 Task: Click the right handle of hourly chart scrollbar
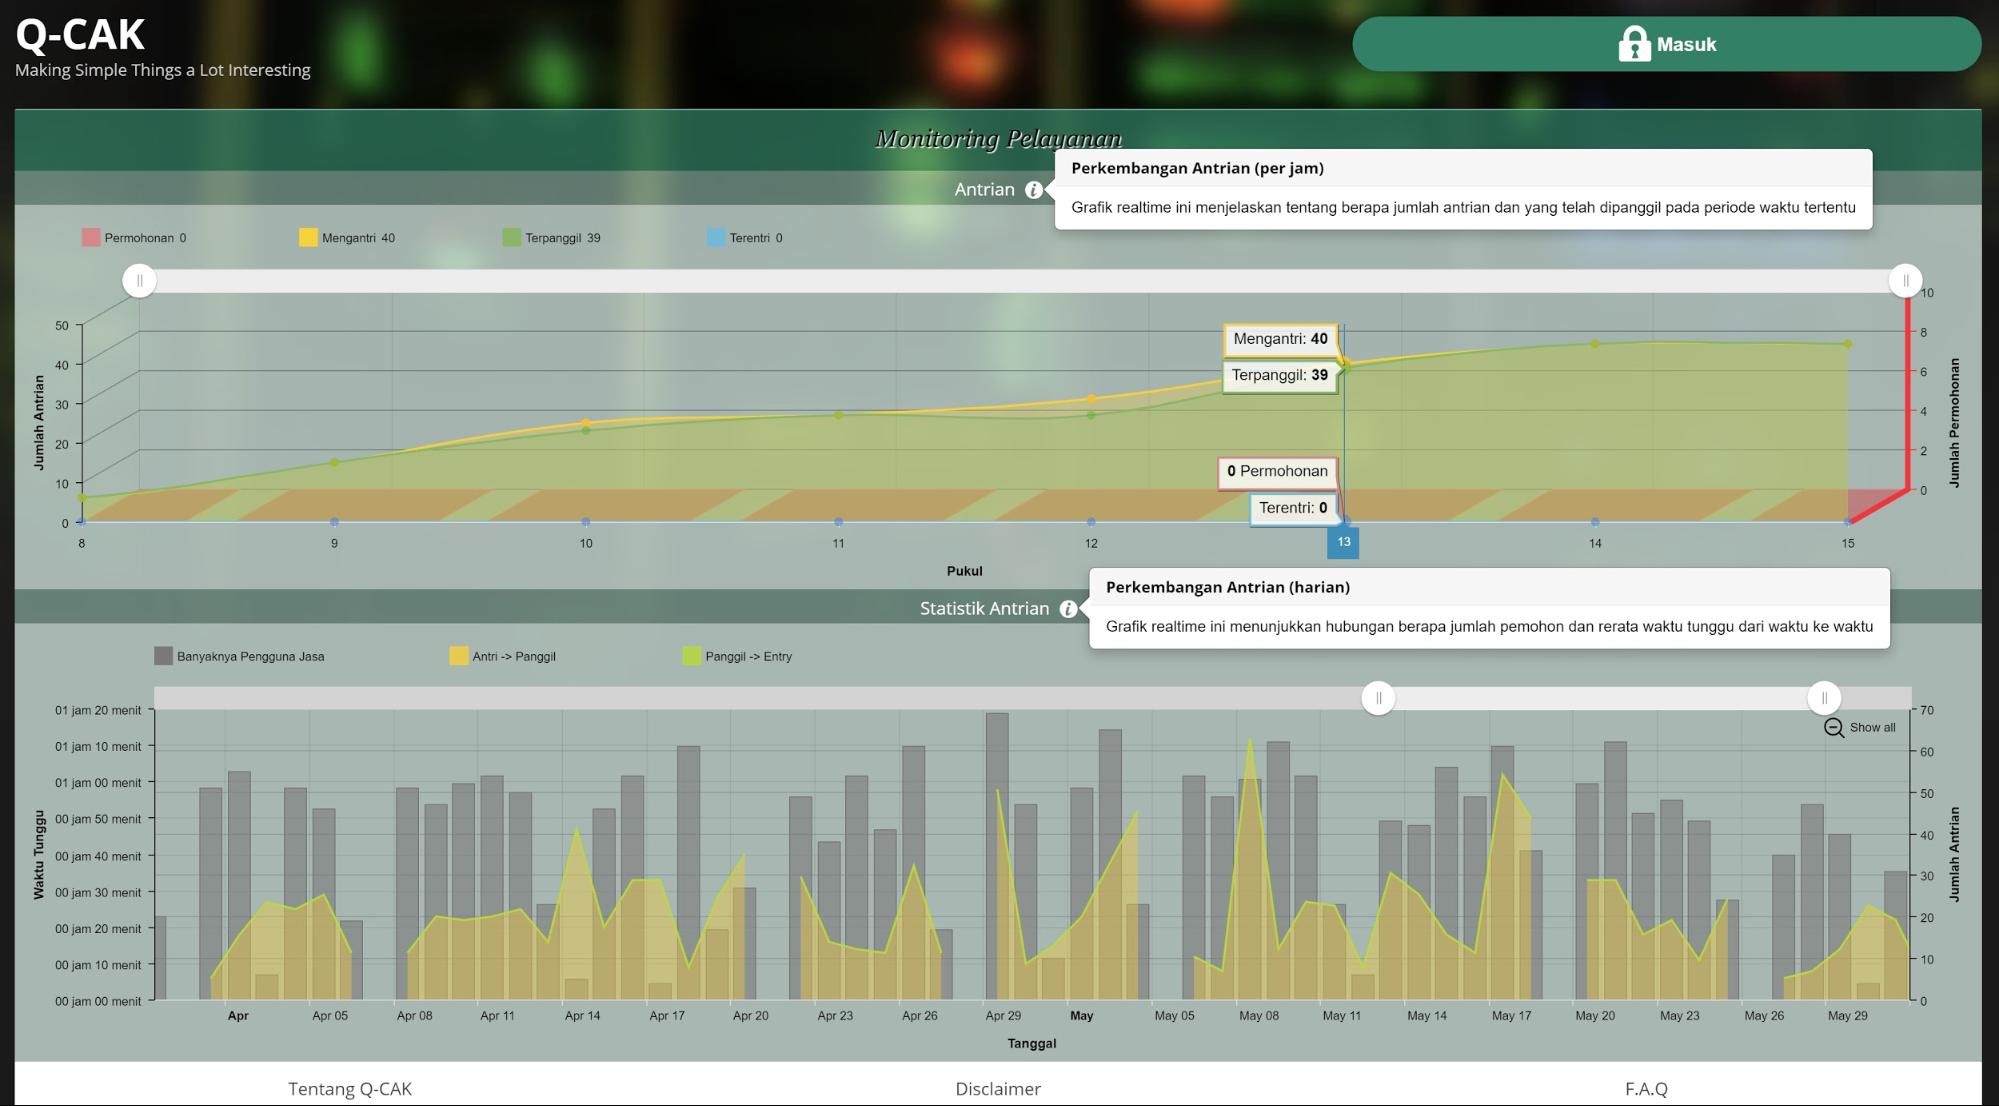pyautogui.click(x=1905, y=281)
